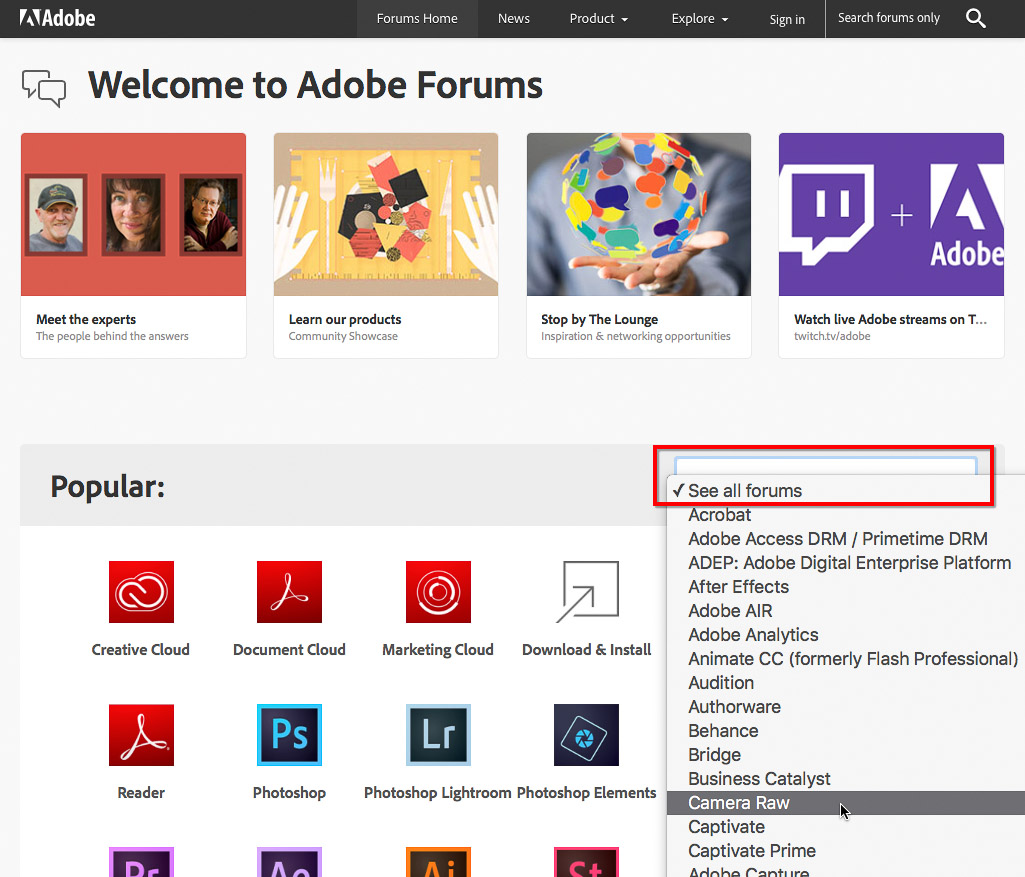Viewport: 1025px width, 877px height.
Task: Select ADEP: Adobe Digital Enterprise Platform
Action: click(846, 563)
